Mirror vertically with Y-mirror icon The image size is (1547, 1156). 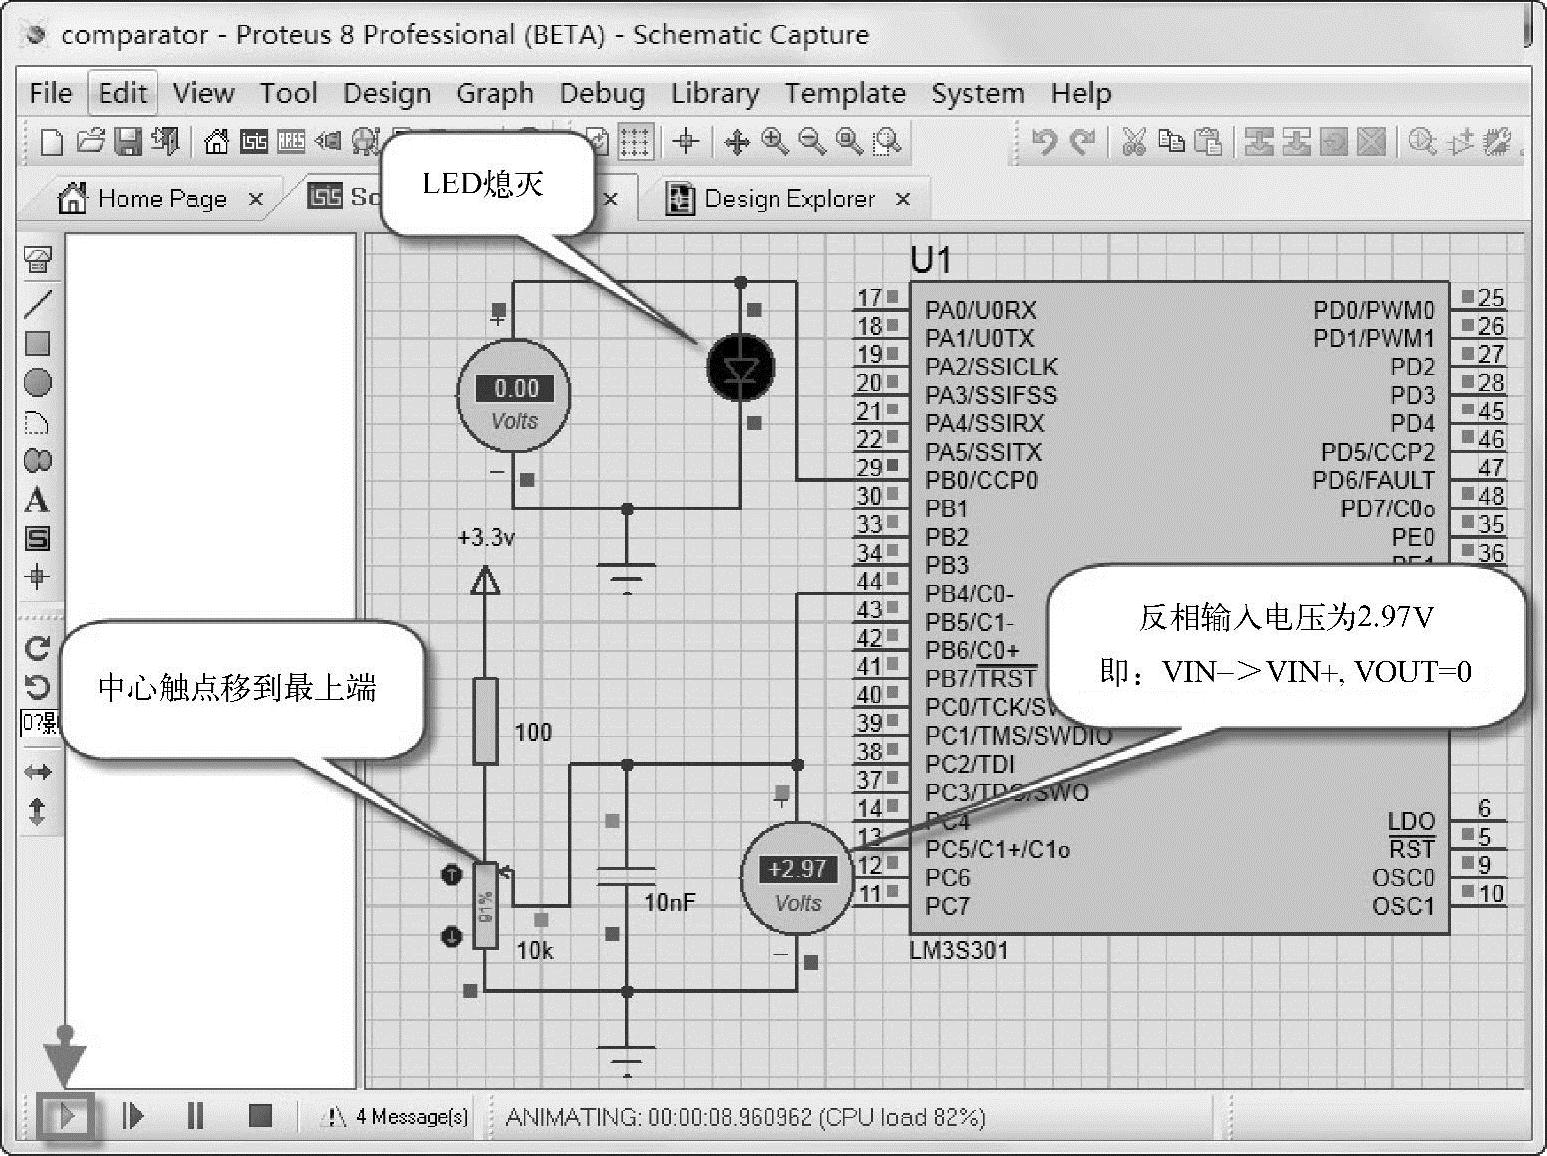37,811
